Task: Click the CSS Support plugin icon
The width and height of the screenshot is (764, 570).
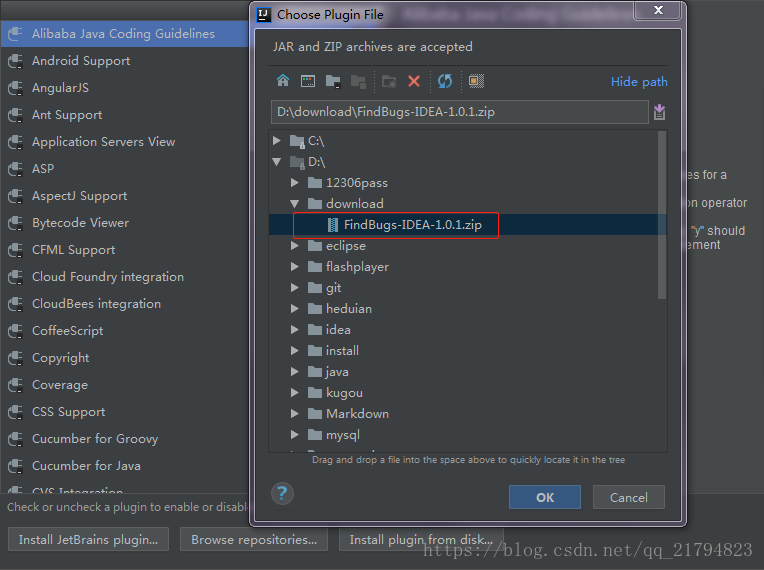Action: pyautogui.click(x=16, y=412)
